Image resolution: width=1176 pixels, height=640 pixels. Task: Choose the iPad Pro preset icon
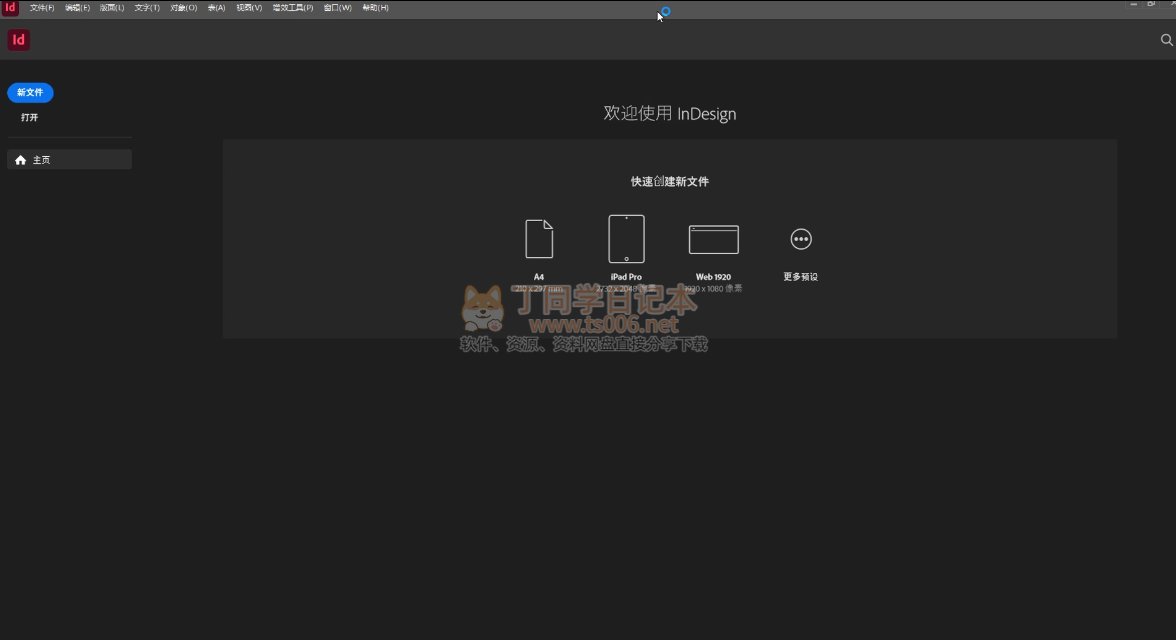[626, 239]
